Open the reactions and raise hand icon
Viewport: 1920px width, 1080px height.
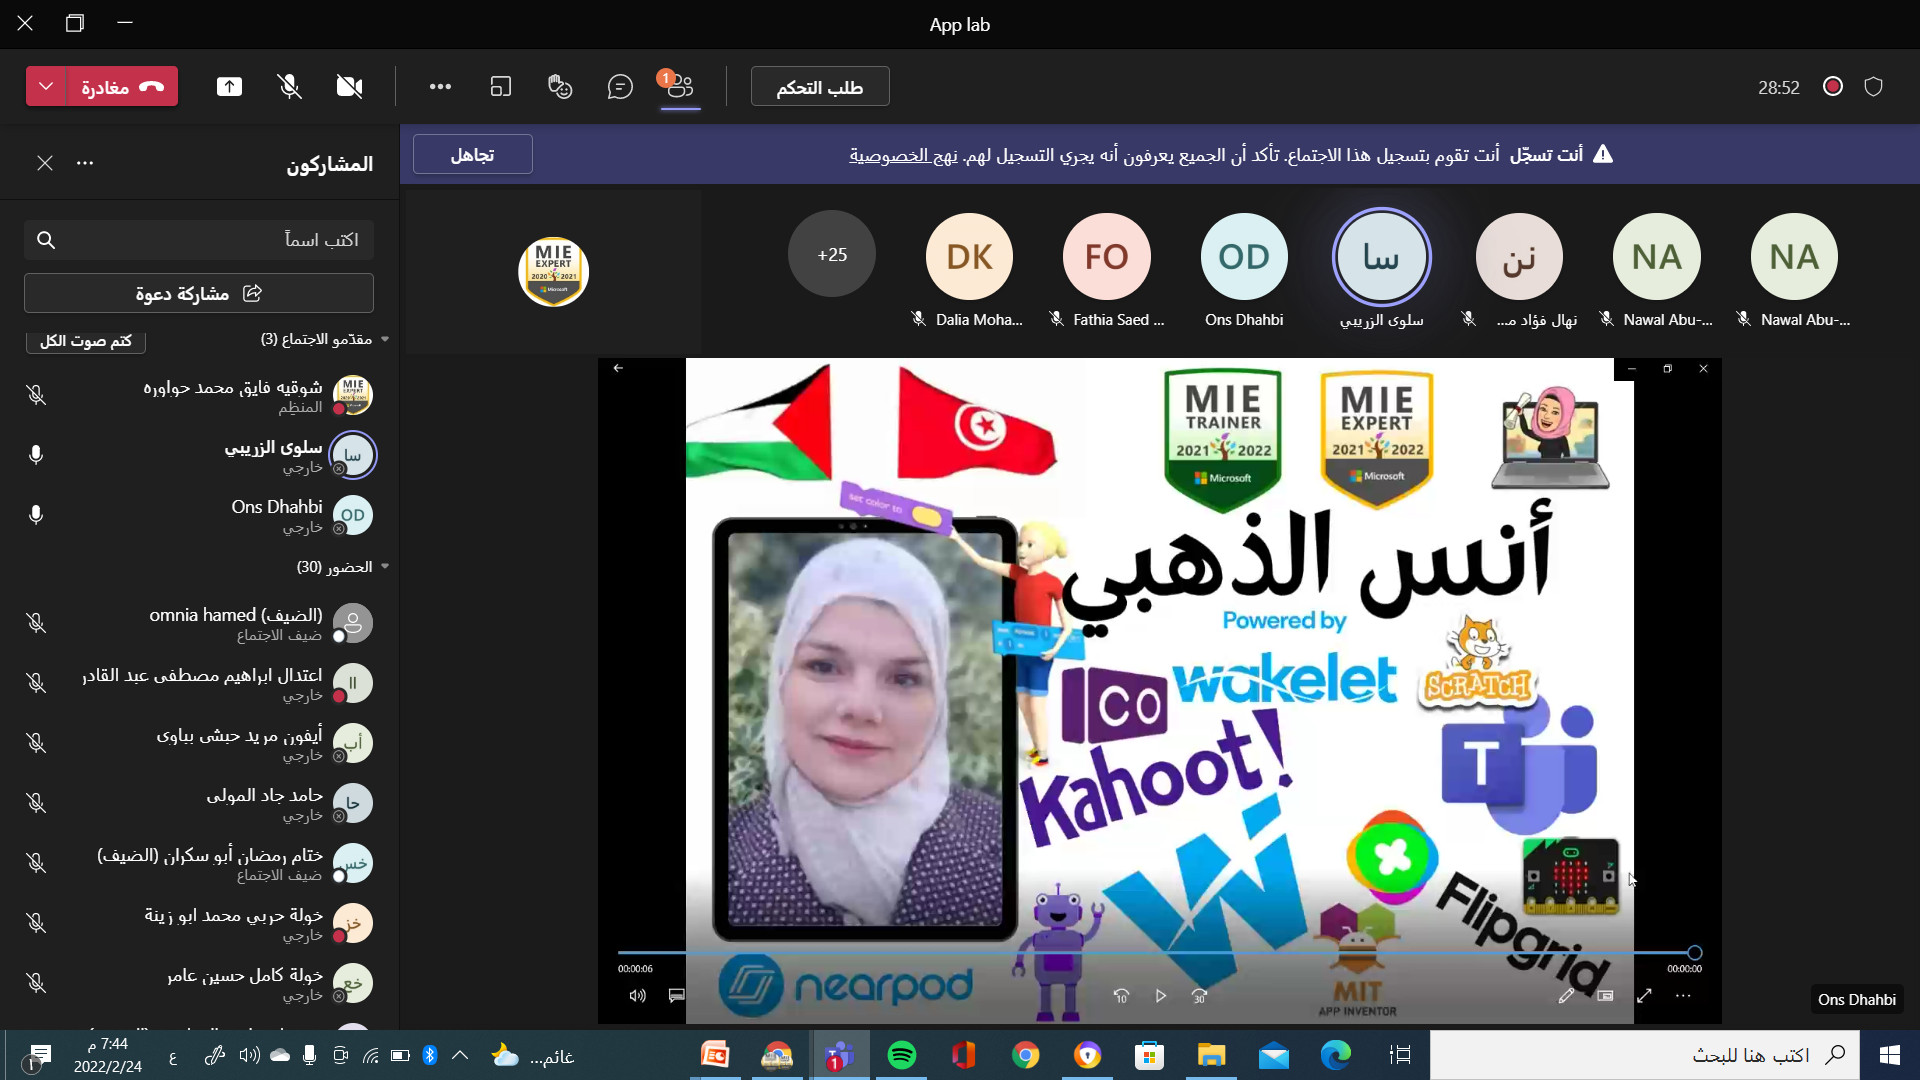[x=560, y=87]
